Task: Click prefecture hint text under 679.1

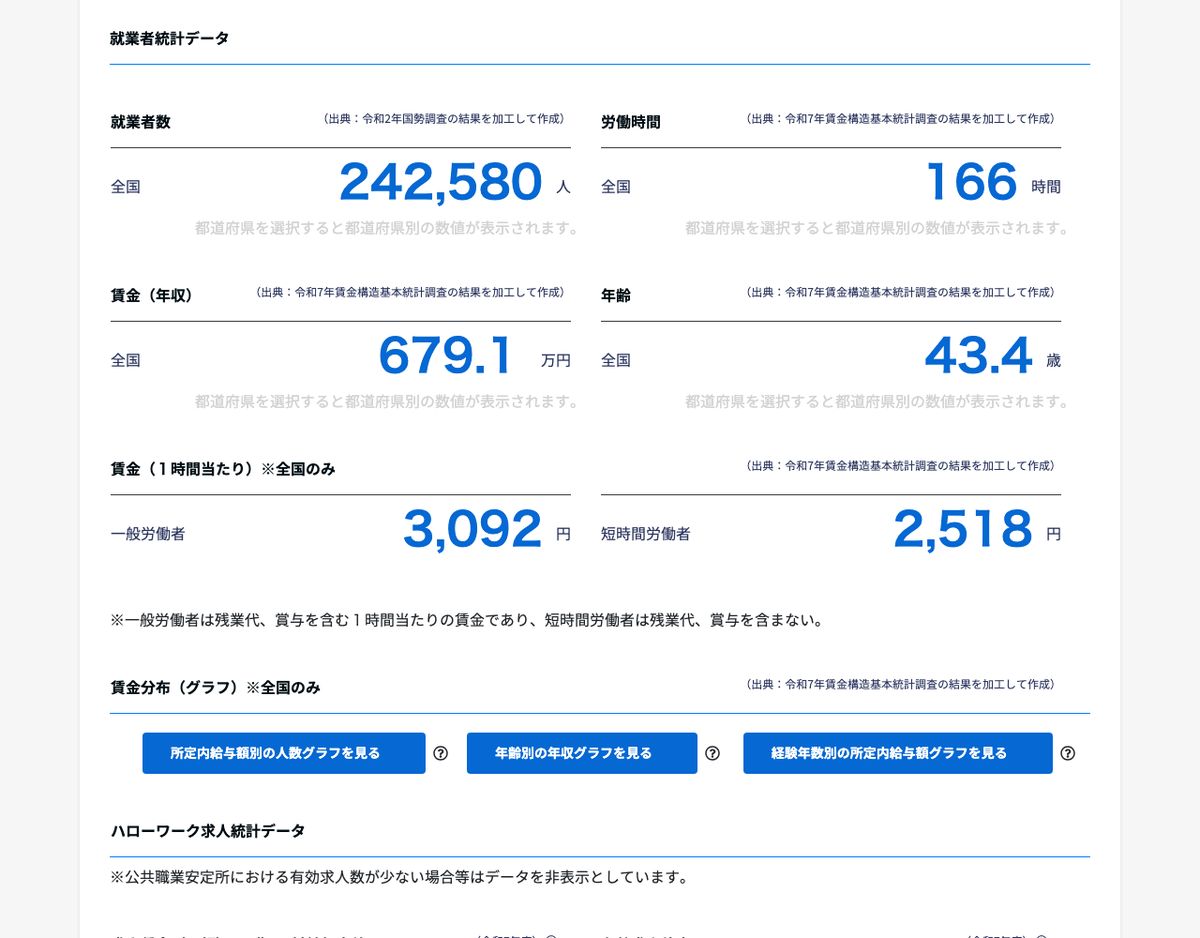Action: [x=388, y=402]
